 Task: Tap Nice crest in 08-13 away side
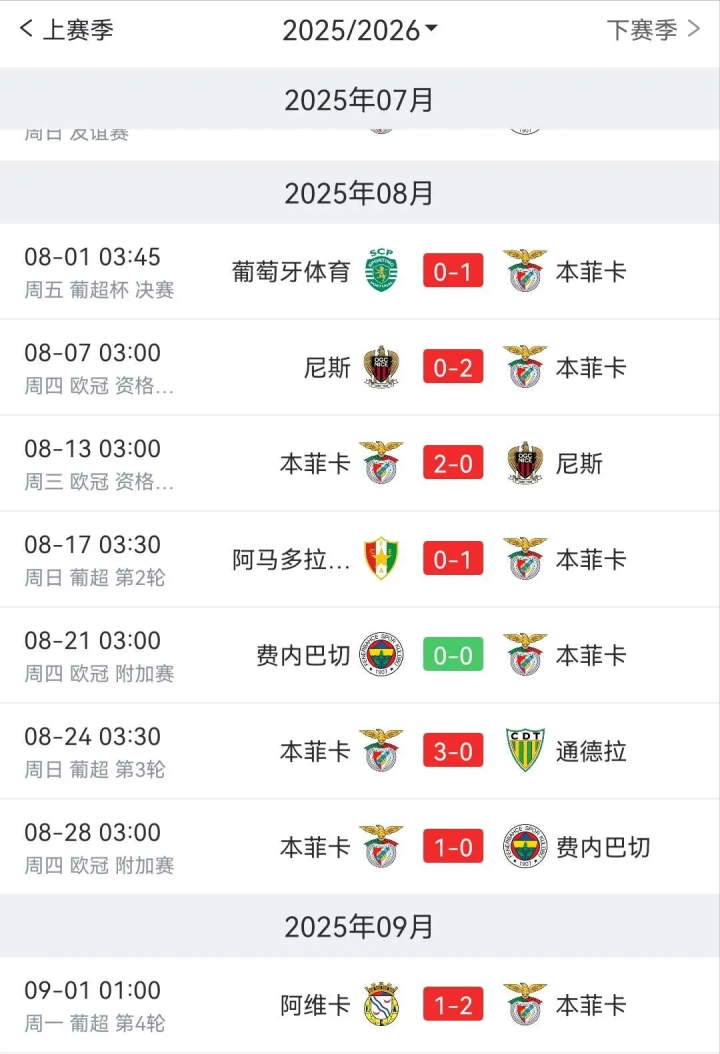point(525,463)
